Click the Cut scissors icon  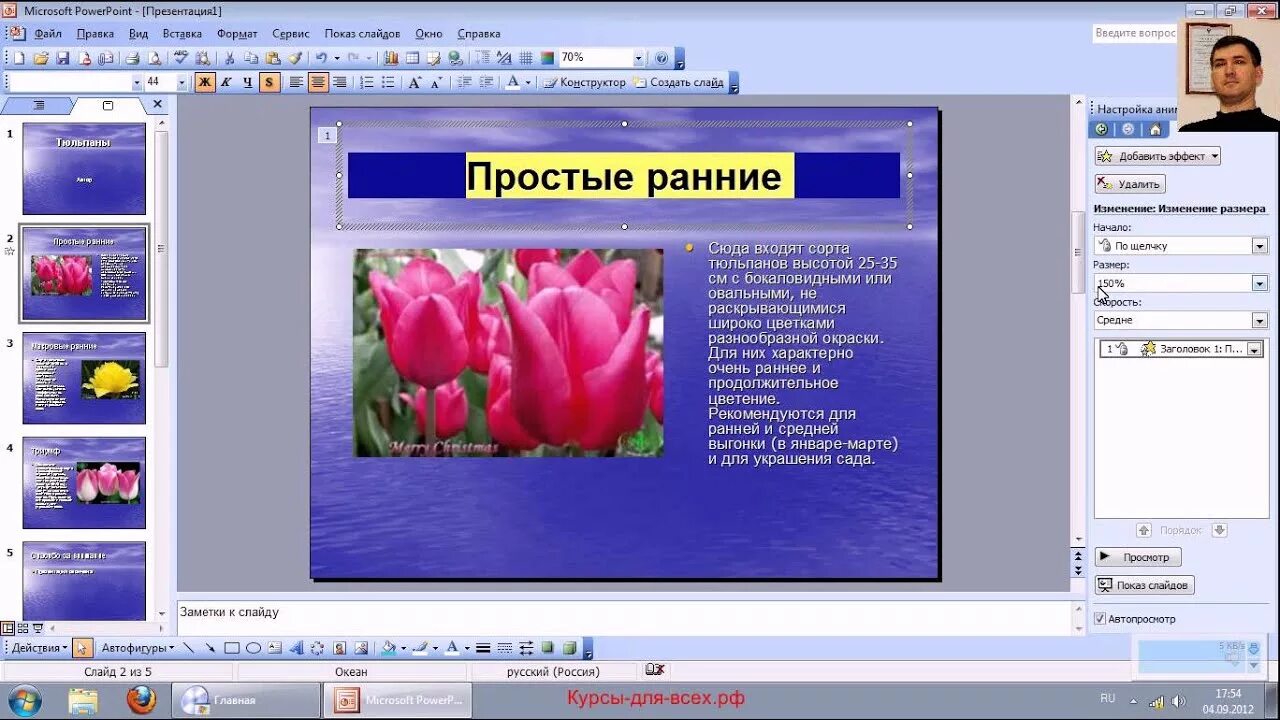pos(229,58)
